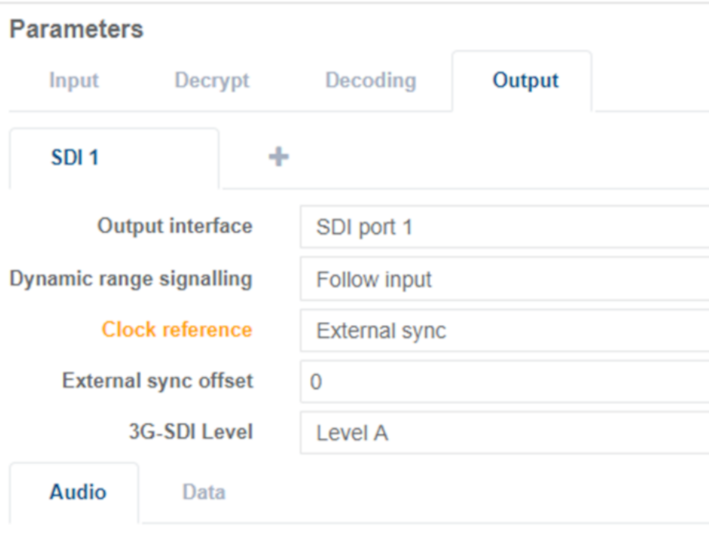This screenshot has width=709, height=541.
Task: Expand the Dynamic range signalling dropdown
Action: (504, 279)
